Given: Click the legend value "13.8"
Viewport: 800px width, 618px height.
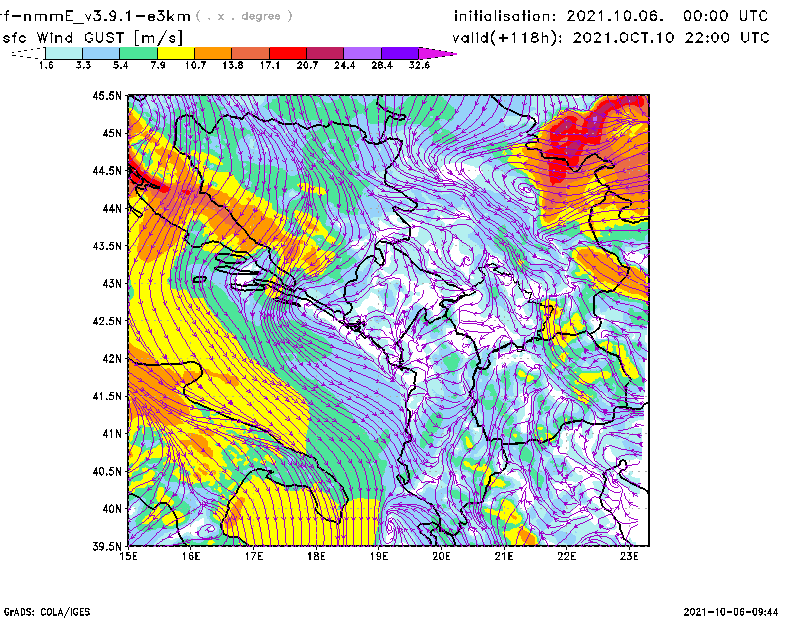Looking at the screenshot, I should click(x=233, y=65).
